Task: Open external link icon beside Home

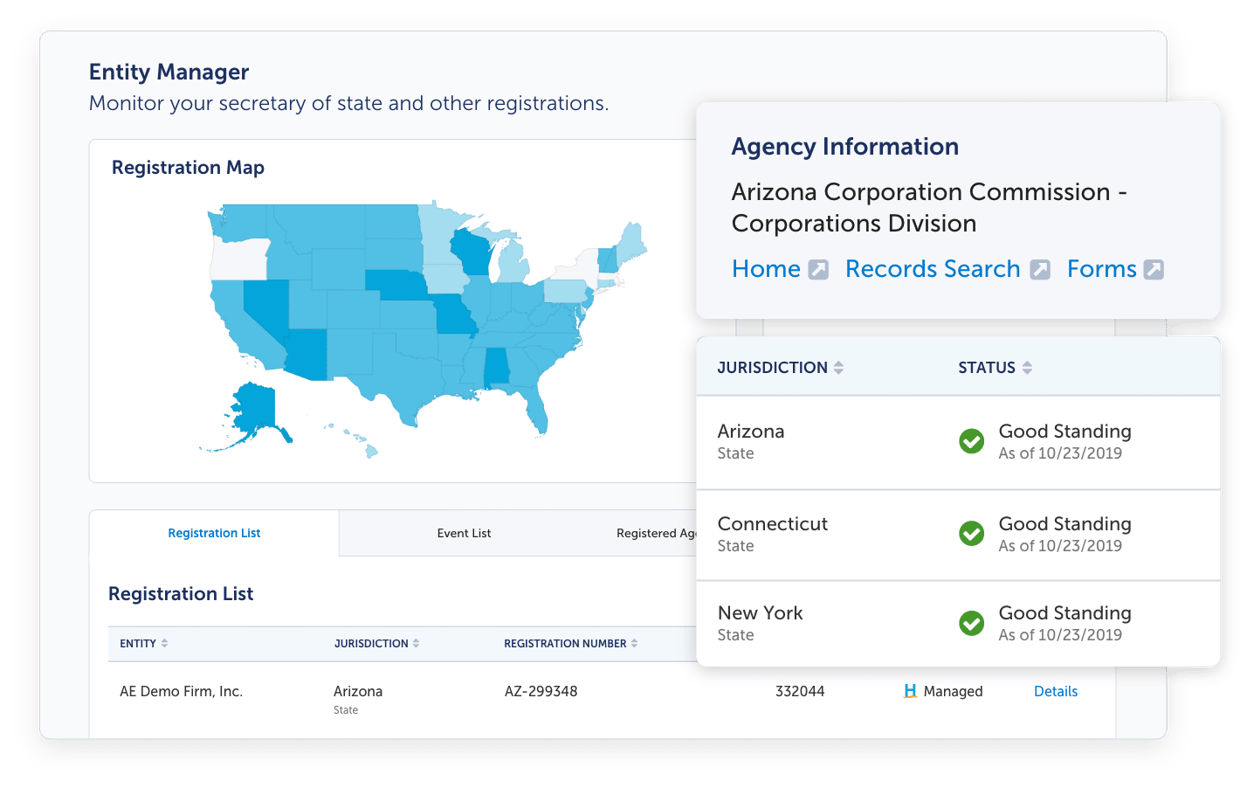Action: point(818,268)
